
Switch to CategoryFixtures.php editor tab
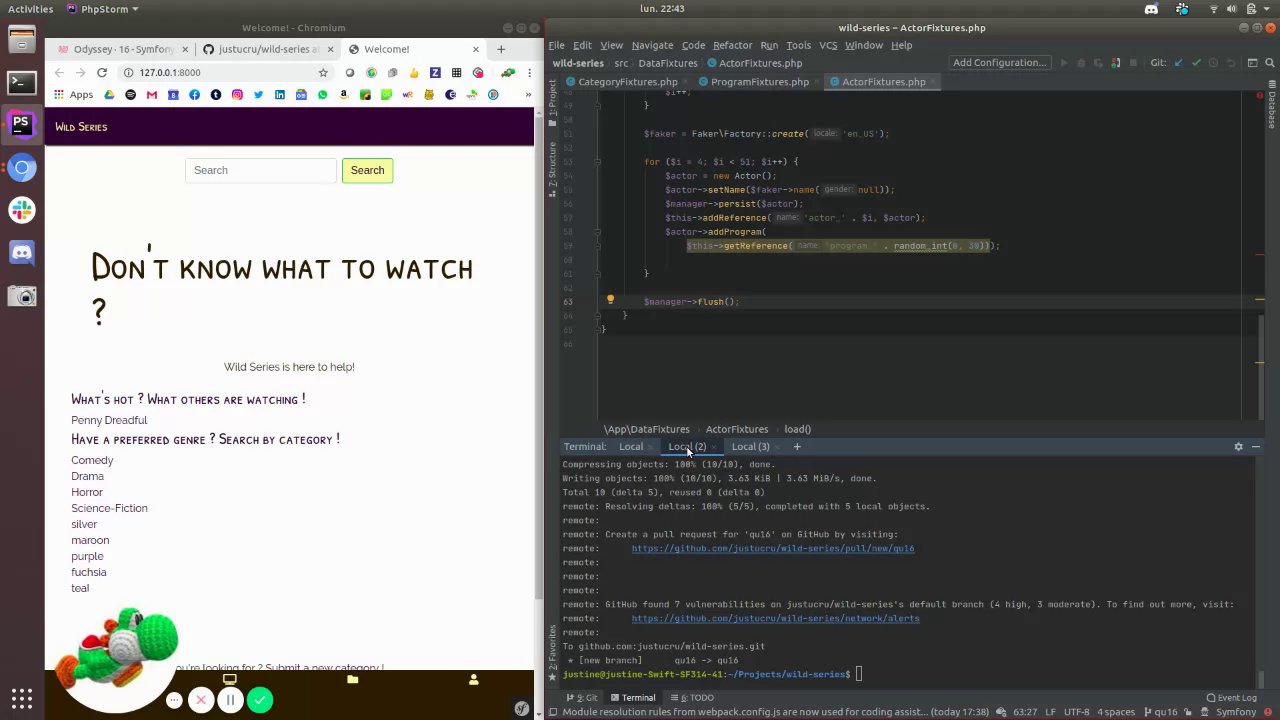tap(627, 82)
